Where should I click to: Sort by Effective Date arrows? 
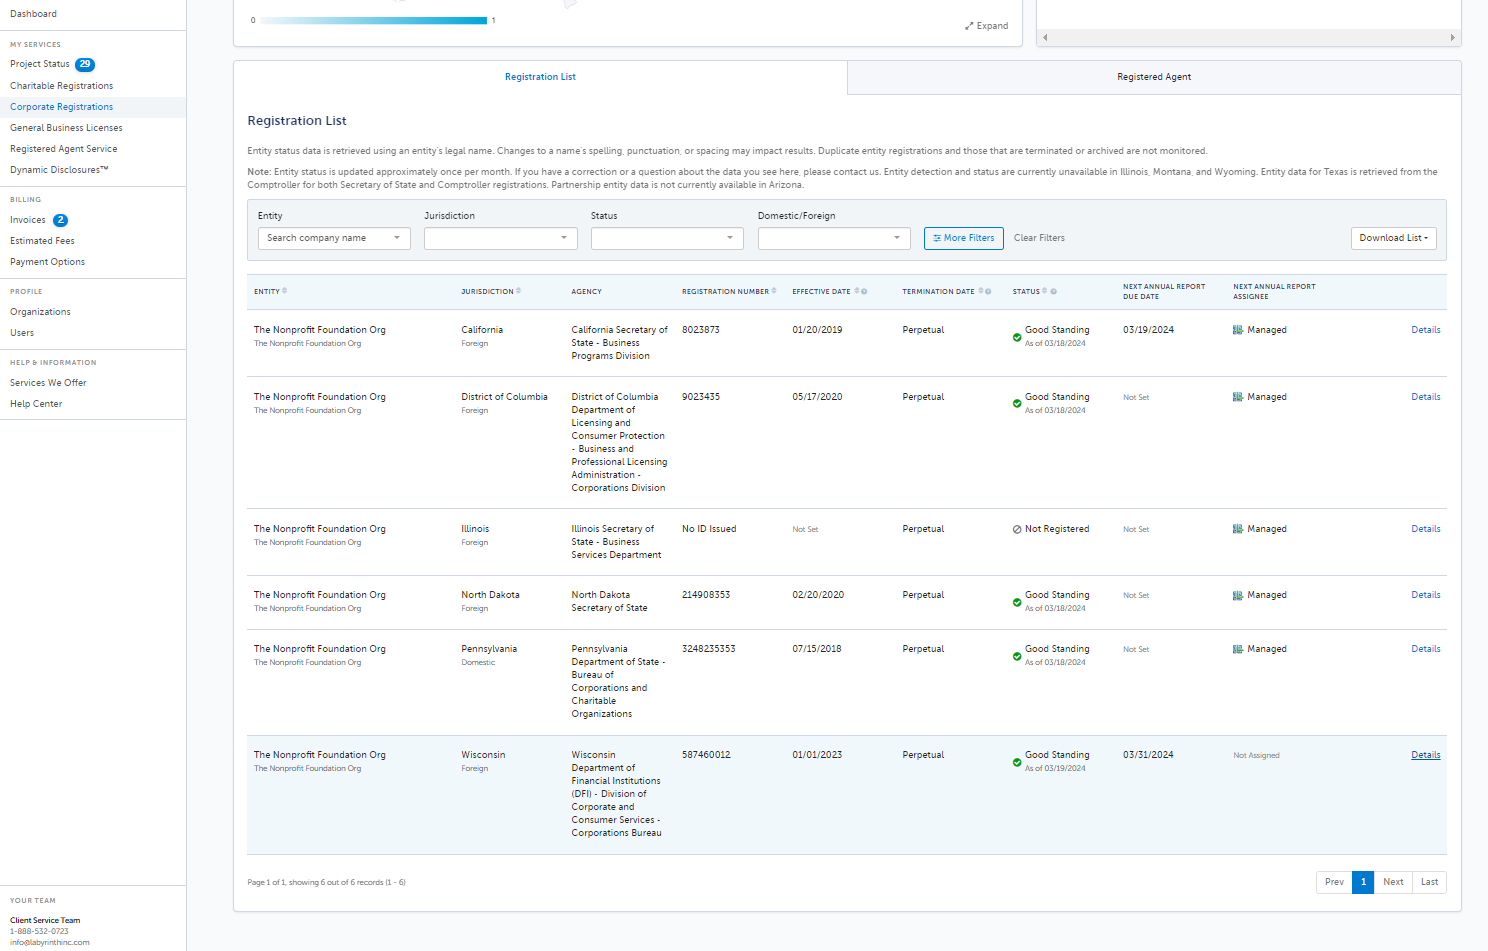(x=857, y=291)
